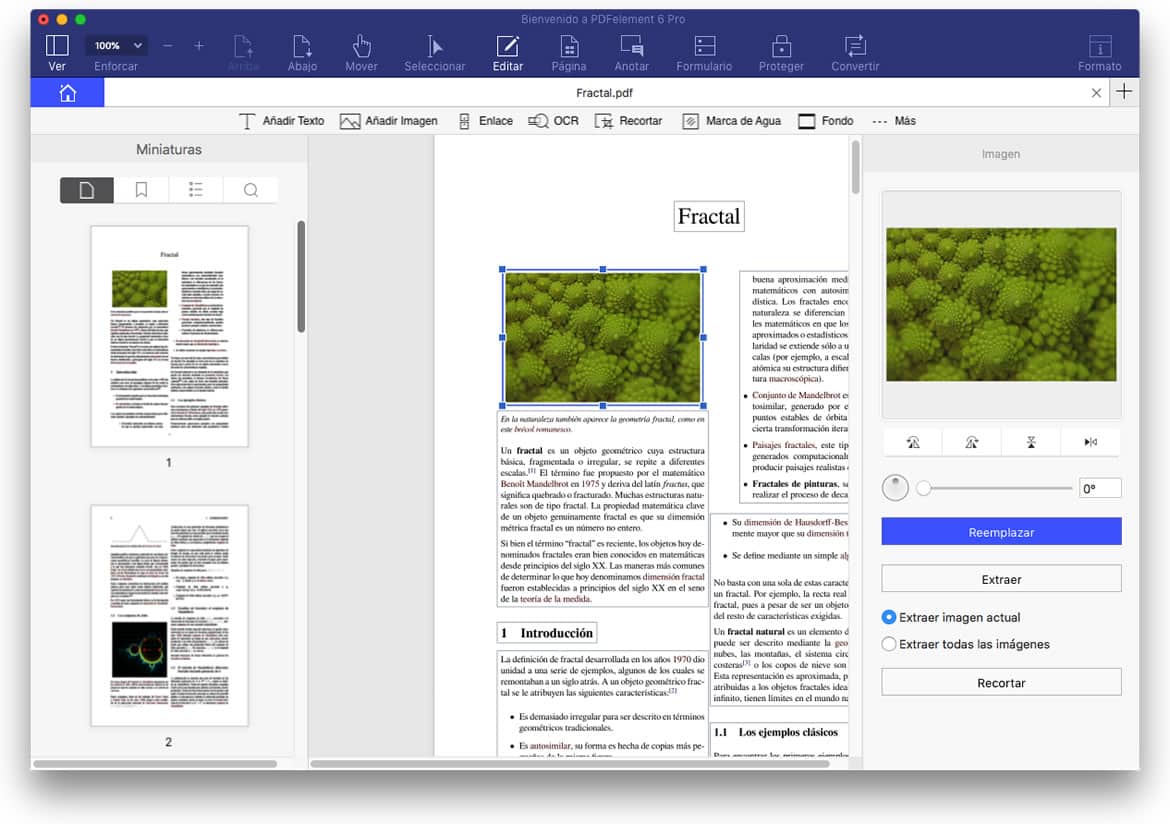The width and height of the screenshot is (1170, 824).
Task: Click the Convertir toolbar icon
Action: (855, 52)
